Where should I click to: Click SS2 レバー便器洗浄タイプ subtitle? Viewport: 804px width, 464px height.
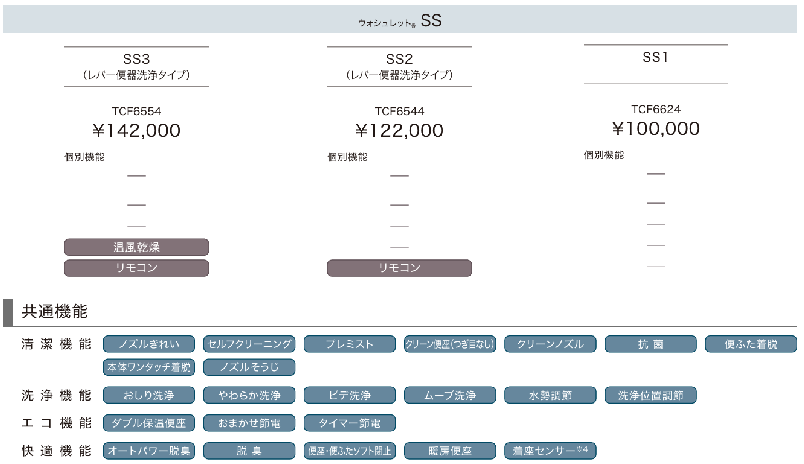pyautogui.click(x=399, y=75)
